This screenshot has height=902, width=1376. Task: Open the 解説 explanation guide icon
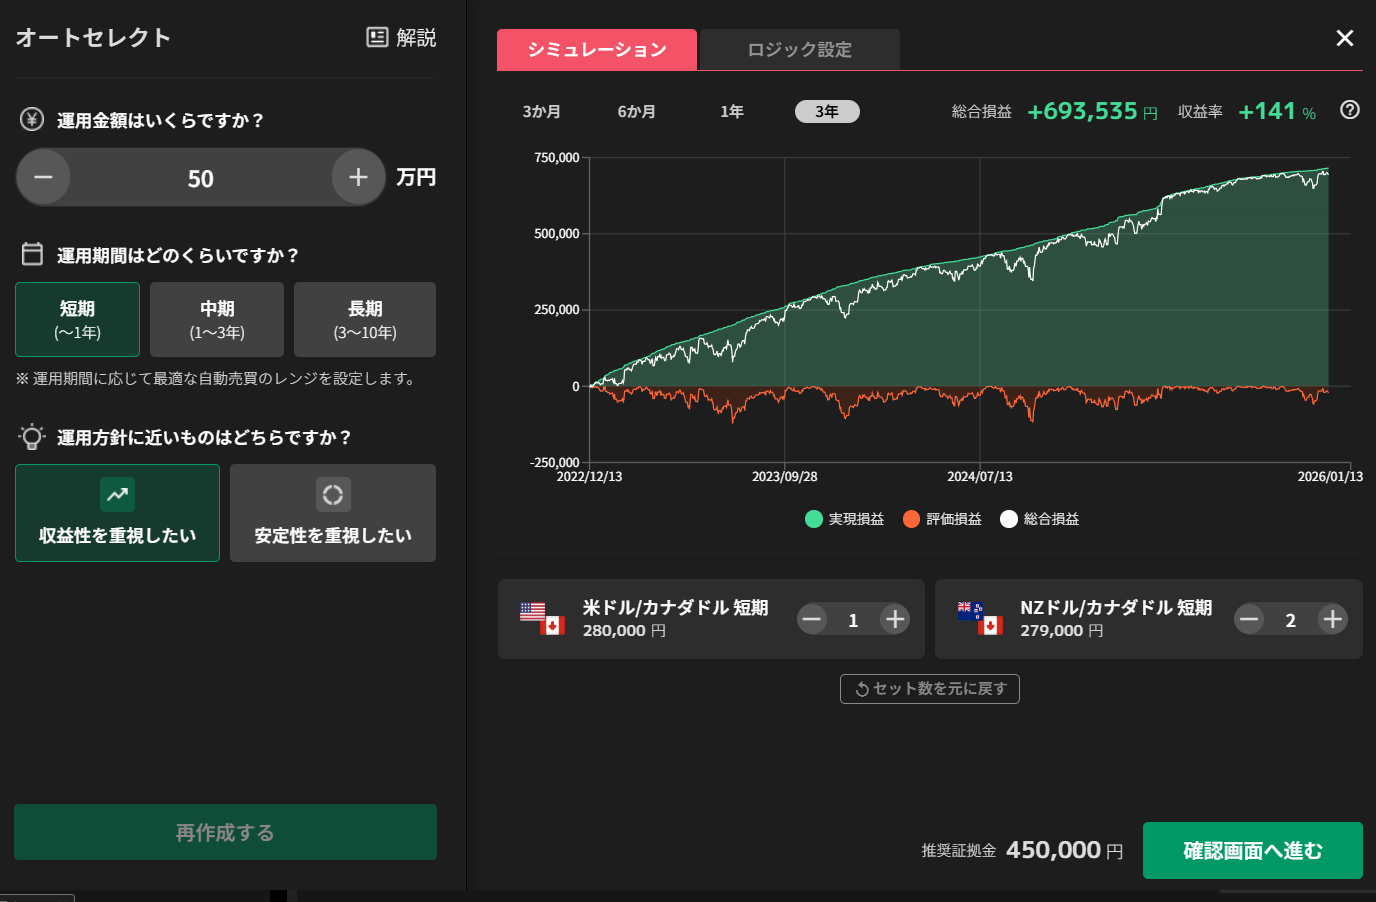377,38
